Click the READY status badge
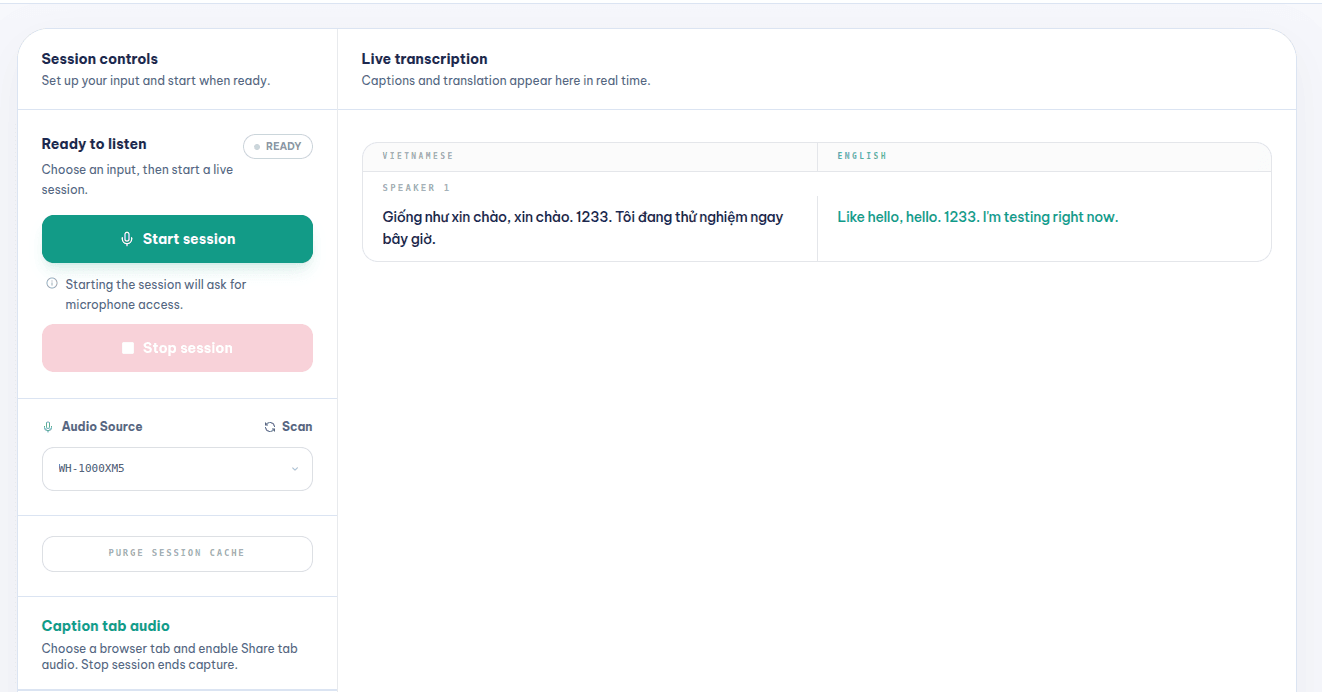The width and height of the screenshot is (1322, 692). (278, 146)
